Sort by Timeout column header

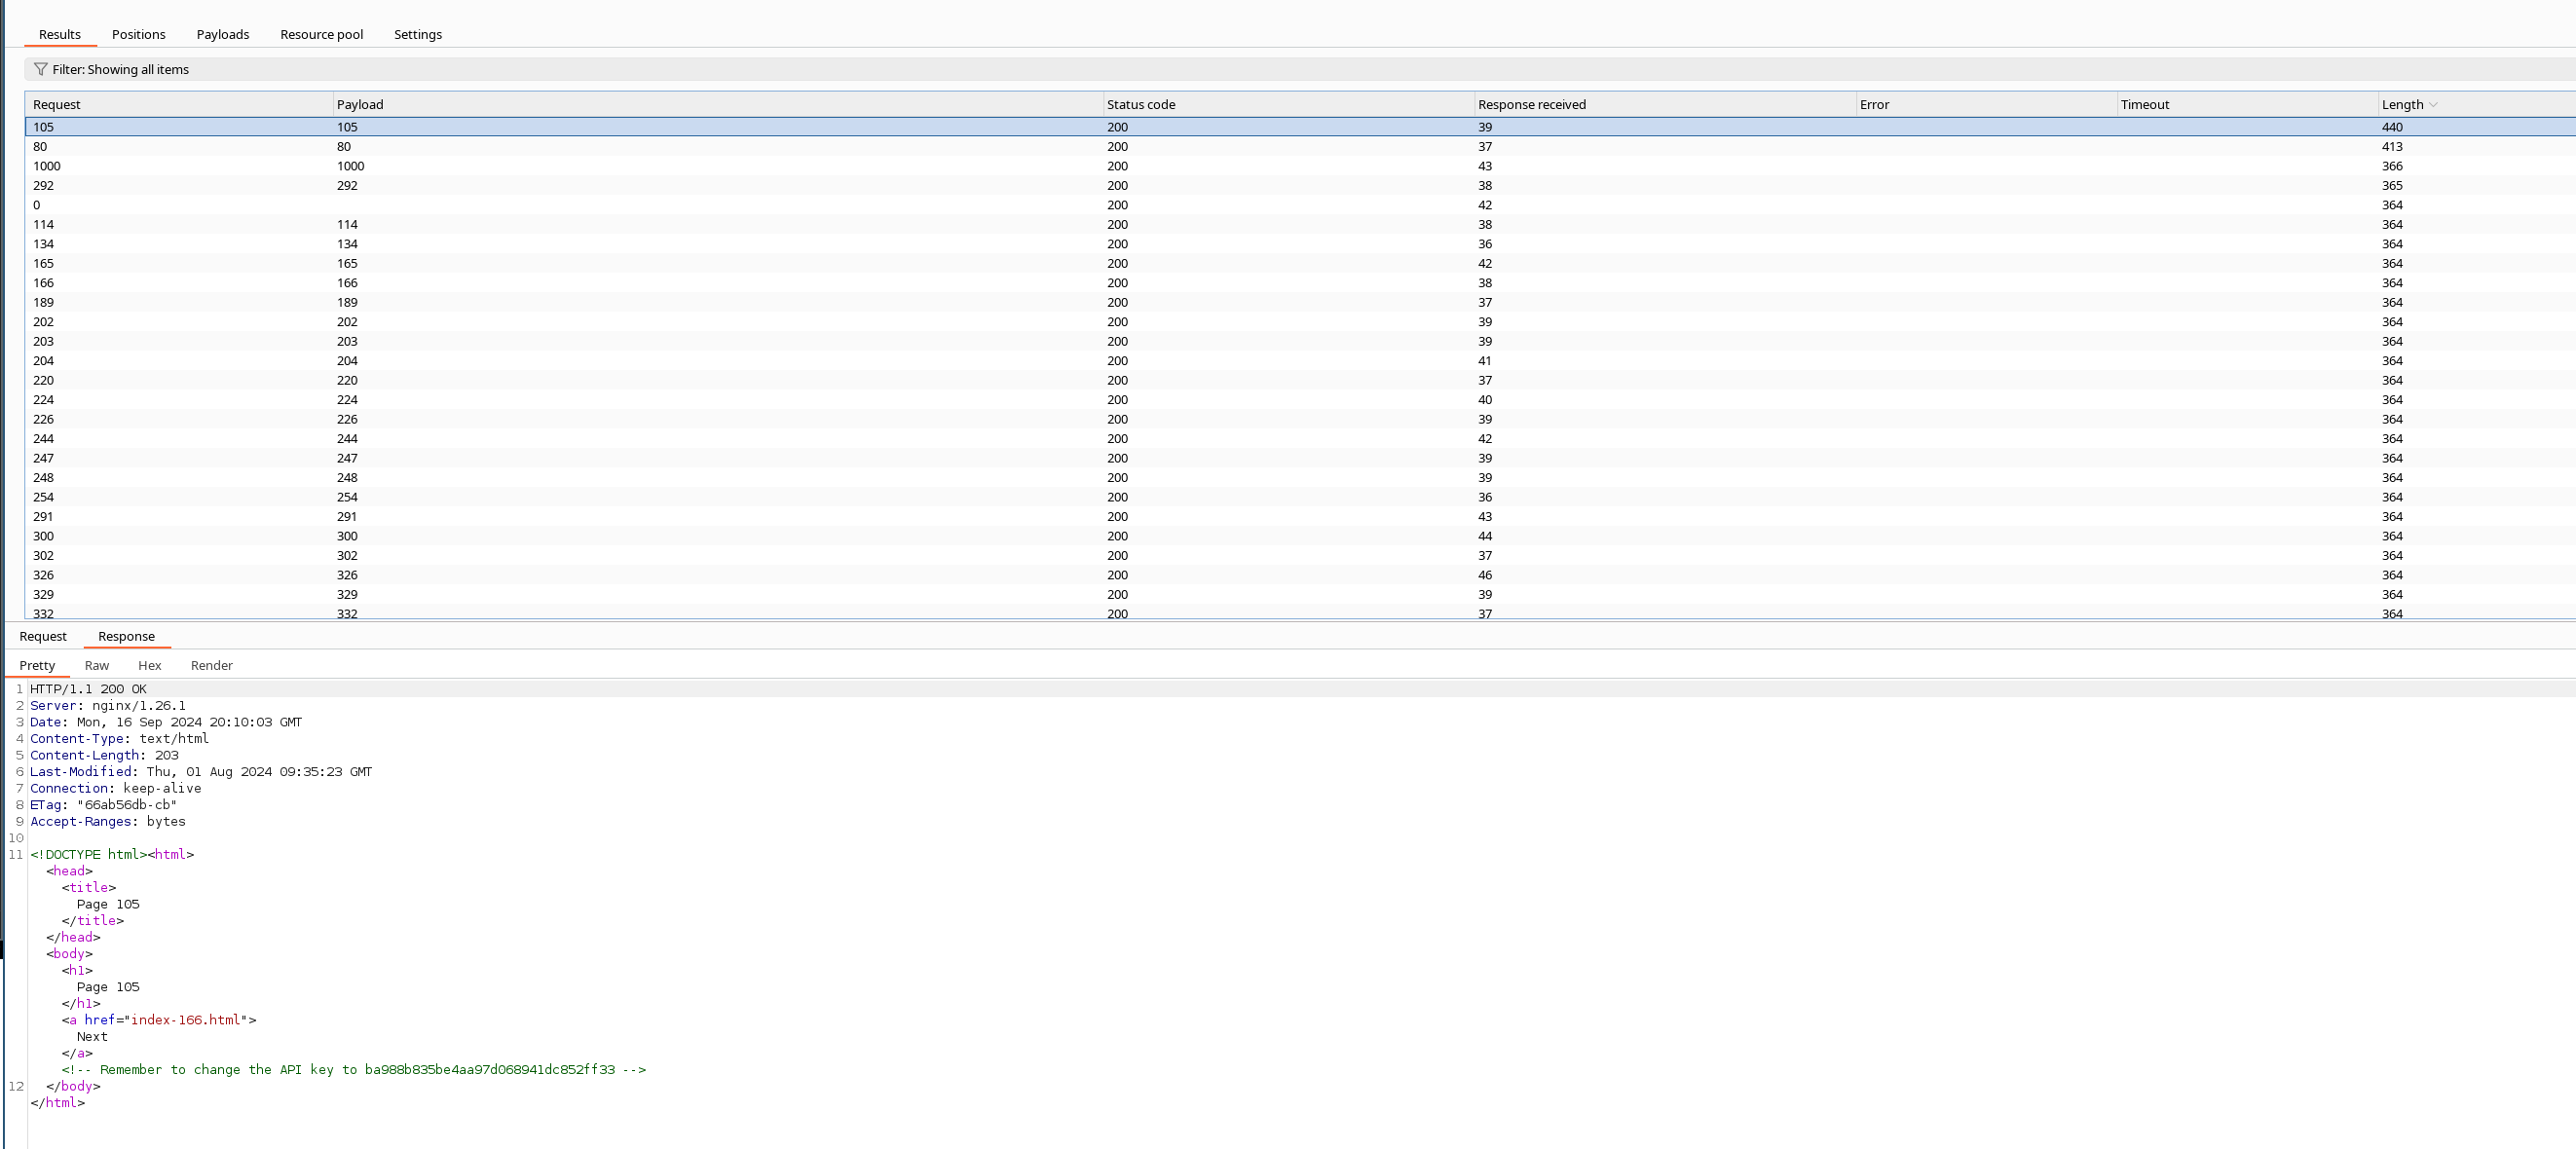coord(2248,104)
